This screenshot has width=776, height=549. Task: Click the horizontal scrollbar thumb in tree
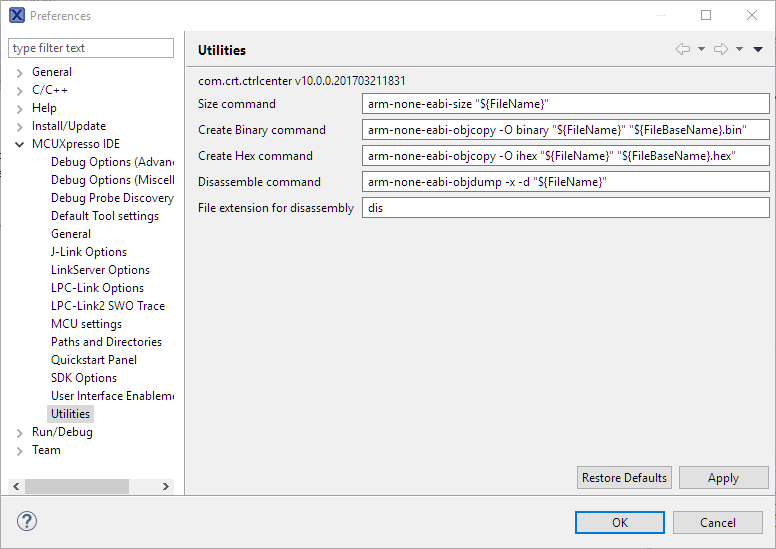77,486
